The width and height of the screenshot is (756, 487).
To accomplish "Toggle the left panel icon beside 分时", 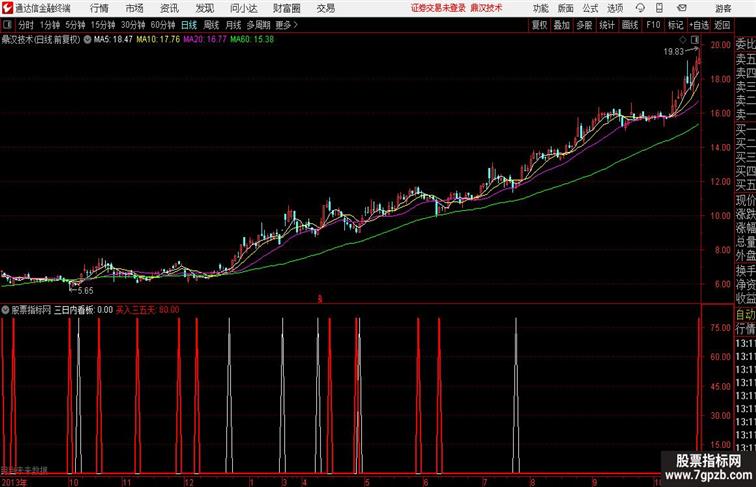I will click(x=7, y=25).
